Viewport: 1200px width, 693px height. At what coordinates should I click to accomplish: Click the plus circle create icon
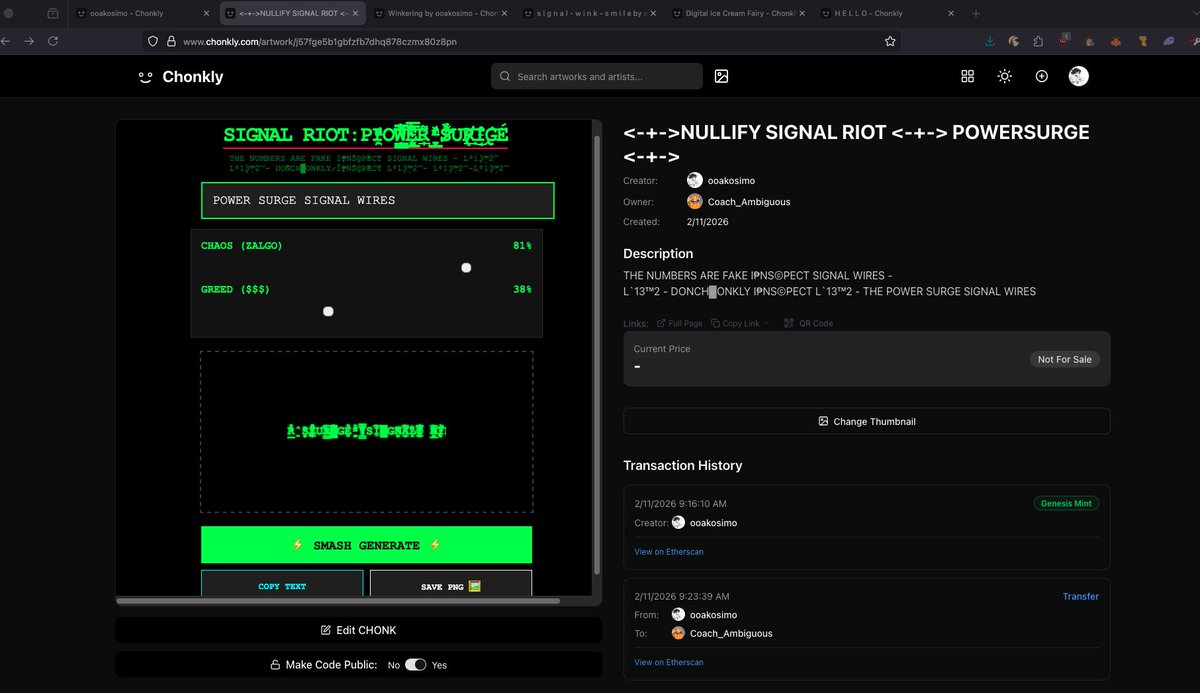(x=1041, y=76)
